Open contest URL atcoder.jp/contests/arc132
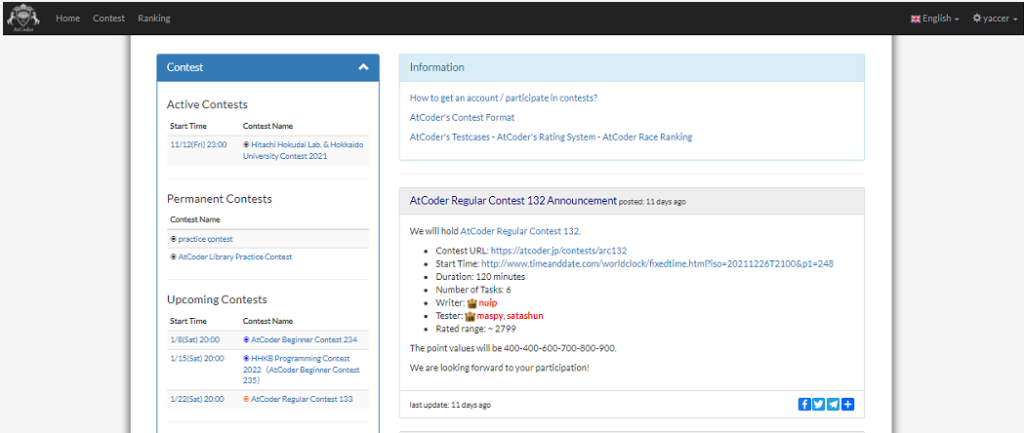 click(559, 251)
